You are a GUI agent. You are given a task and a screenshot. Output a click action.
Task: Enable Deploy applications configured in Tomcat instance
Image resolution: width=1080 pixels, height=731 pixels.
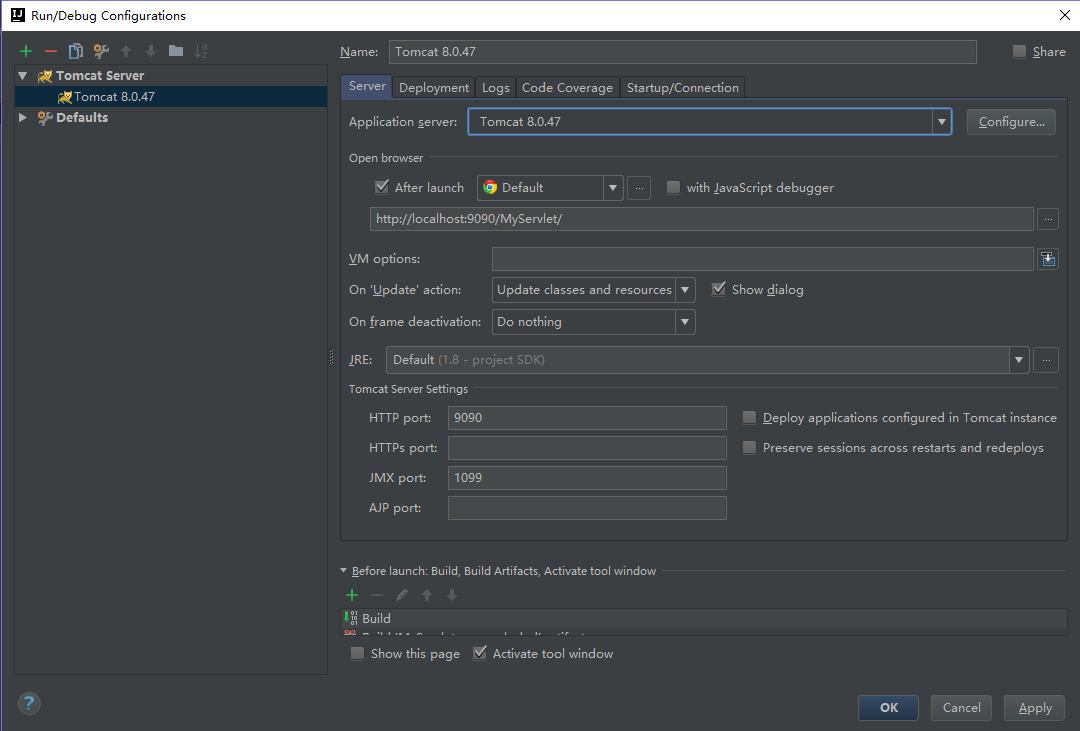[x=749, y=418]
